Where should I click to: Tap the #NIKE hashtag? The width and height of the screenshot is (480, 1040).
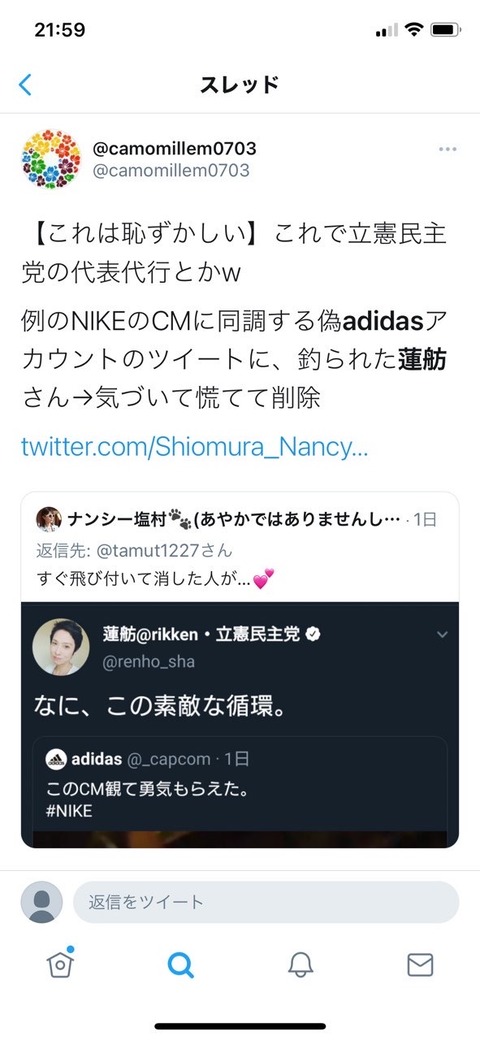click(x=69, y=811)
